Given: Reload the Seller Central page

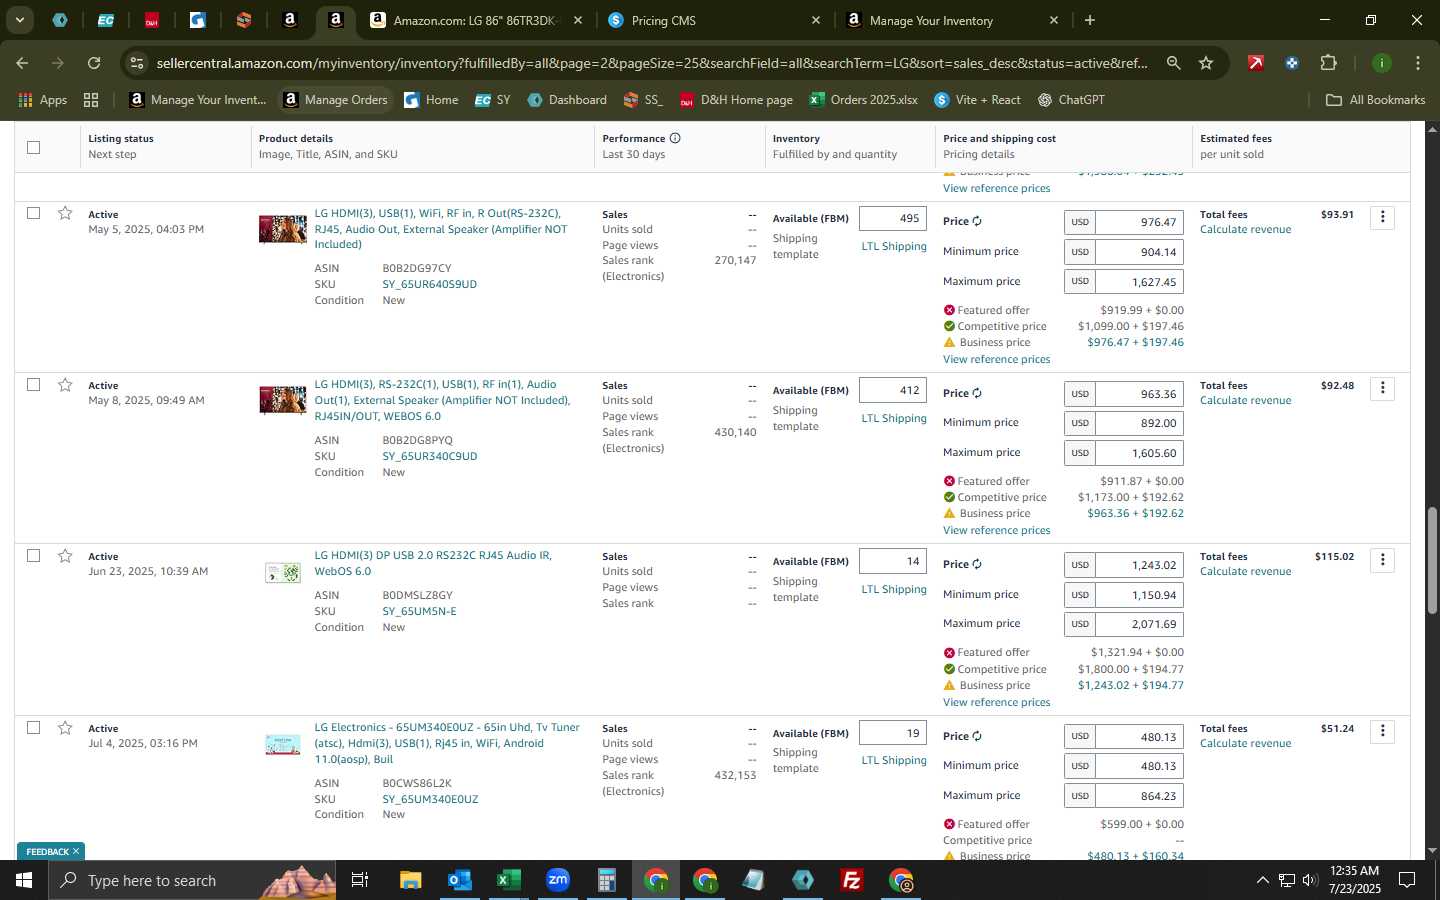Looking at the screenshot, I should (94, 63).
